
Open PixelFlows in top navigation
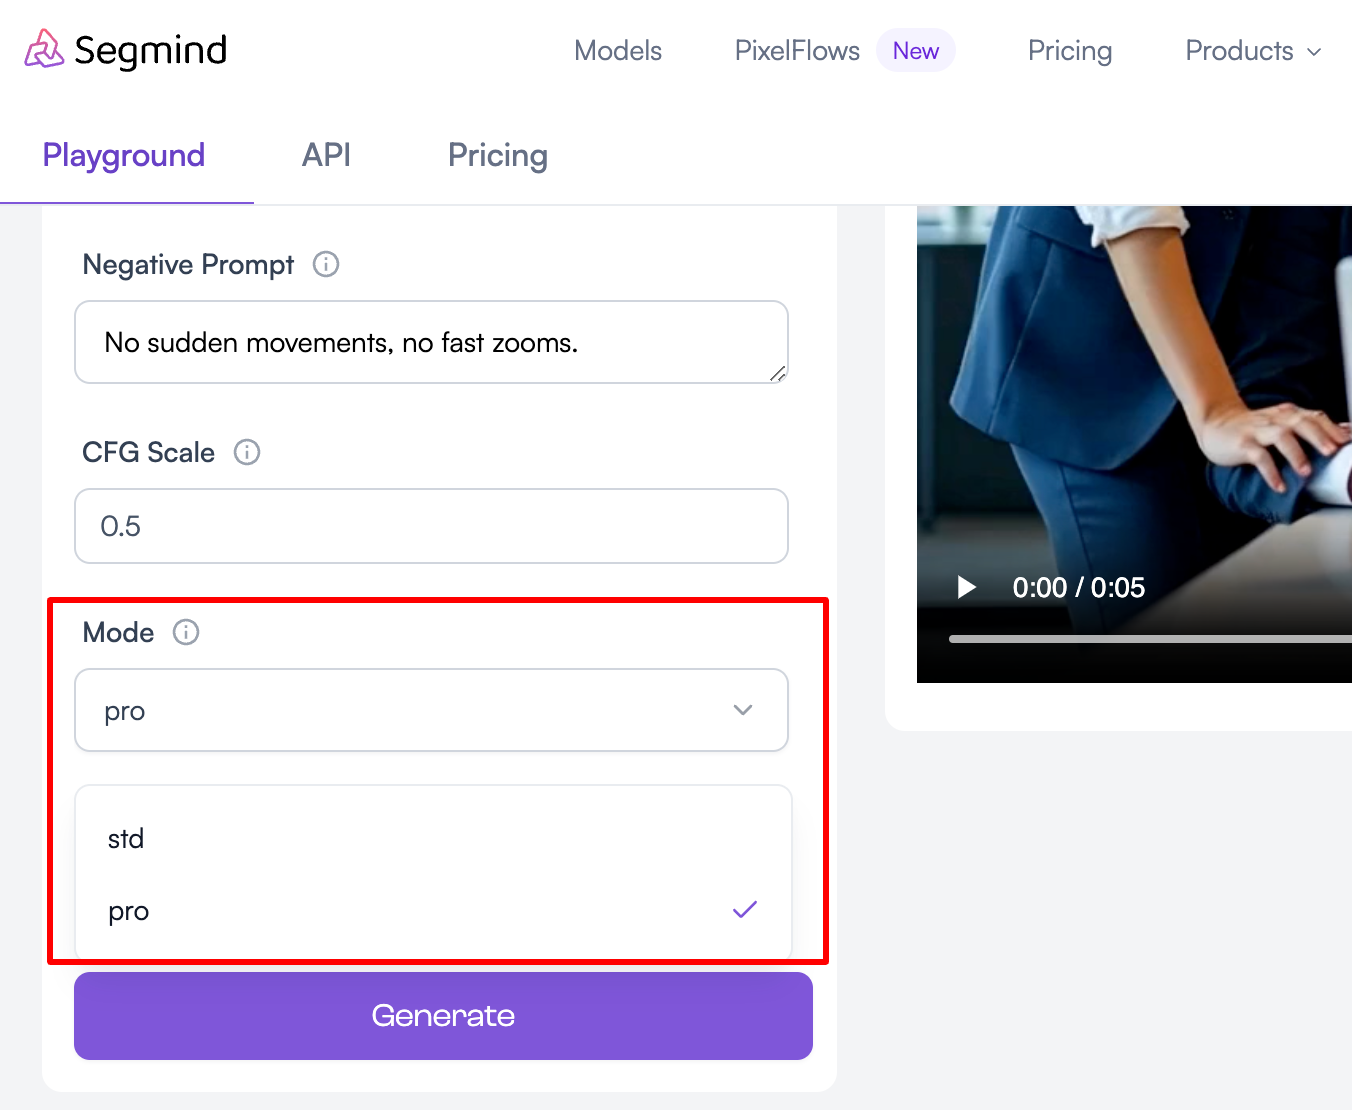(797, 51)
